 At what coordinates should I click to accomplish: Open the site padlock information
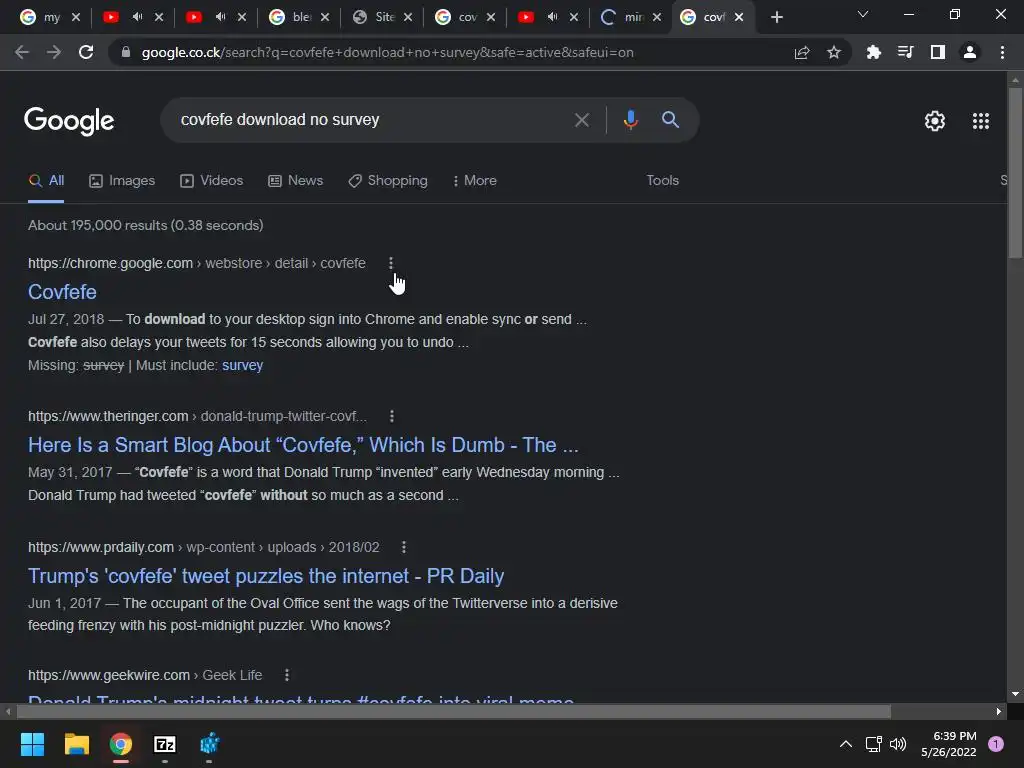(126, 52)
